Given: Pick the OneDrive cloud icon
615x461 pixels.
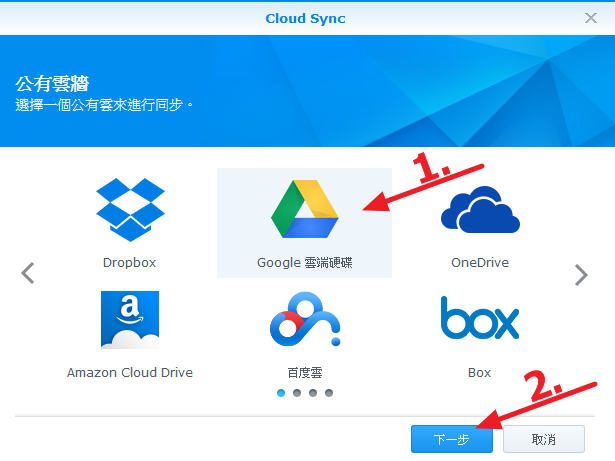Looking at the screenshot, I should click(480, 209).
